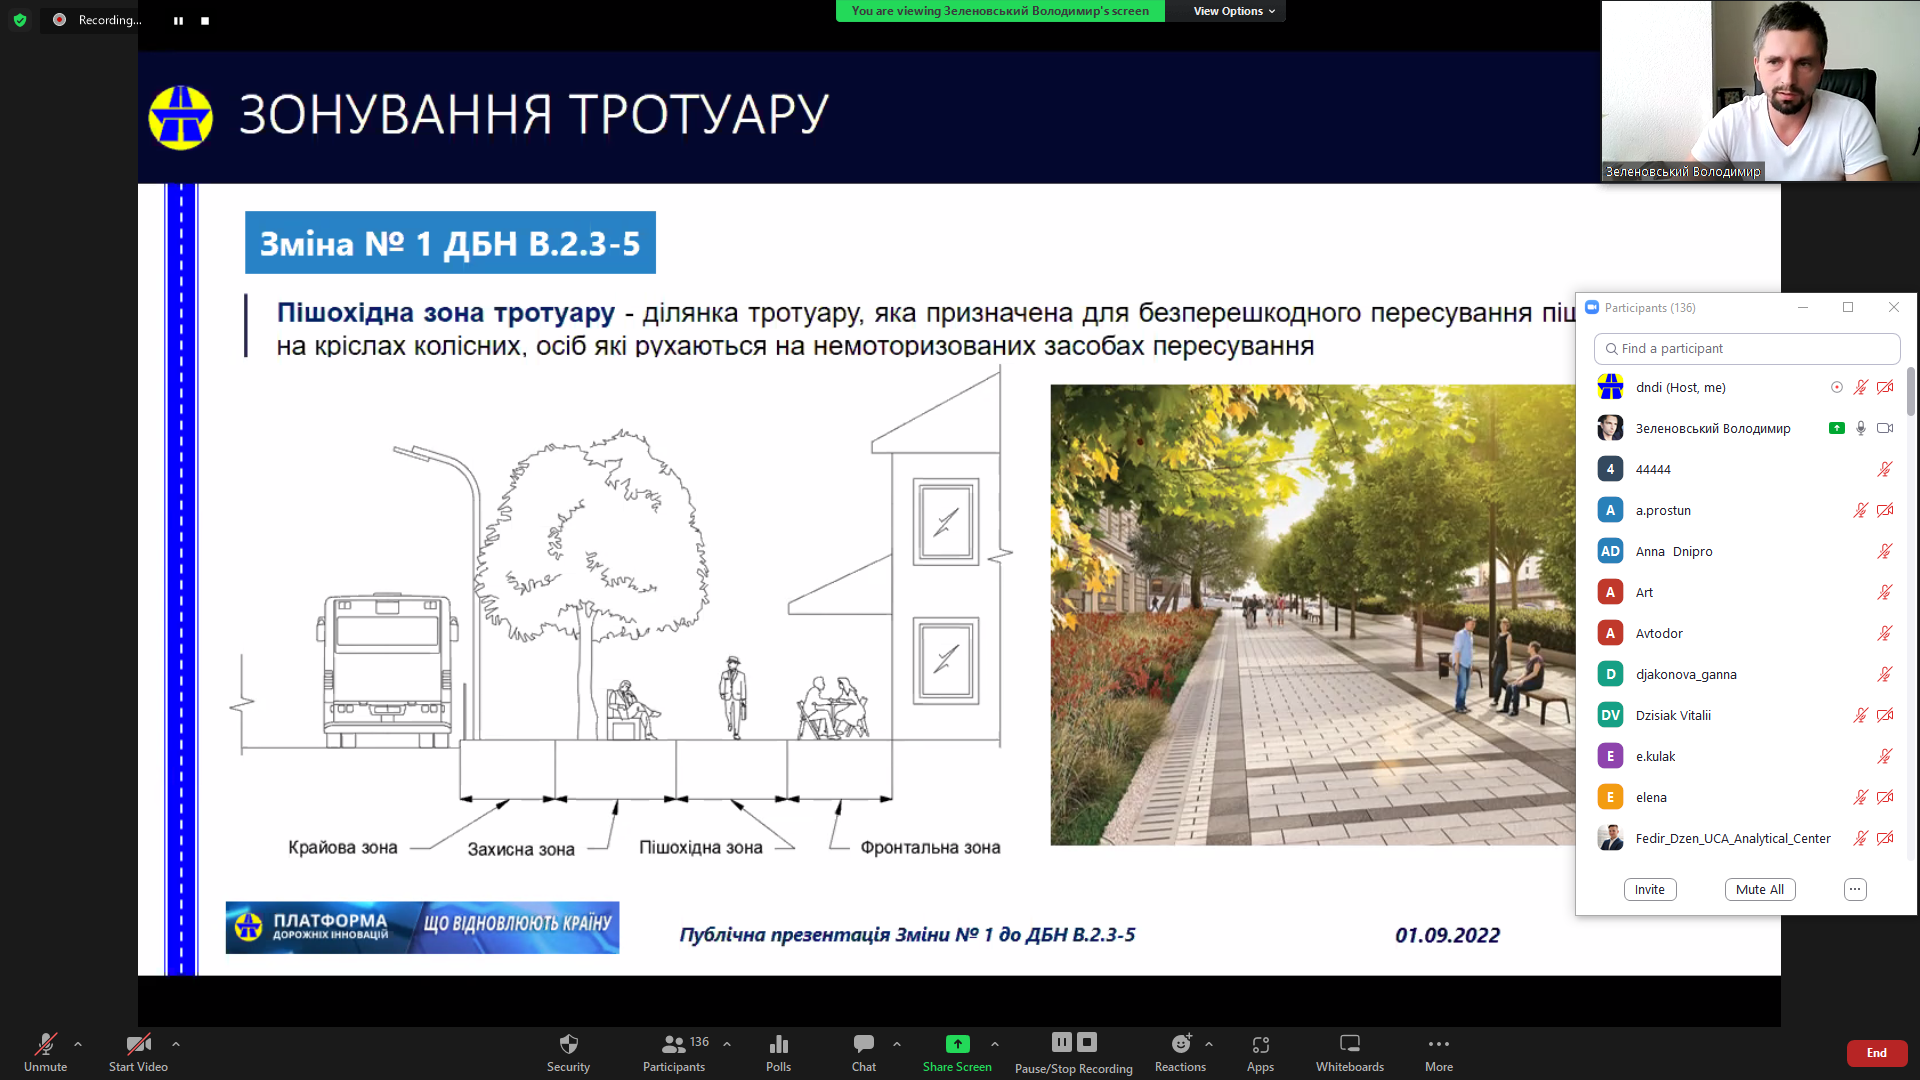Image resolution: width=1920 pixels, height=1080 pixels.
Task: Open the Chat bubble icon
Action: 863,1045
